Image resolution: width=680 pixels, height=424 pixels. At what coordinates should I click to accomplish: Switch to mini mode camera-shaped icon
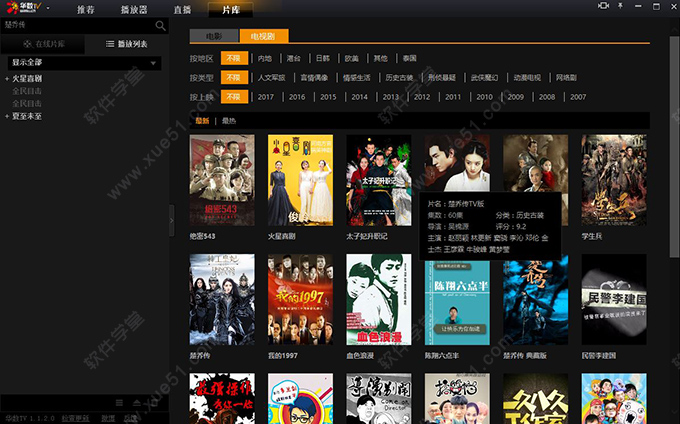point(603,6)
